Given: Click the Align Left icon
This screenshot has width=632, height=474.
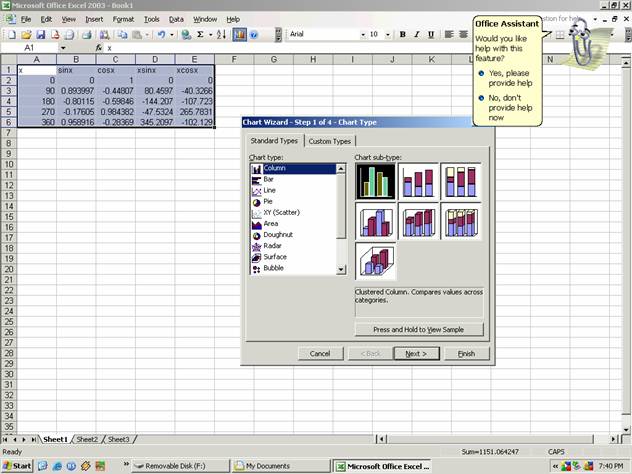Looking at the screenshot, I should (x=449, y=35).
